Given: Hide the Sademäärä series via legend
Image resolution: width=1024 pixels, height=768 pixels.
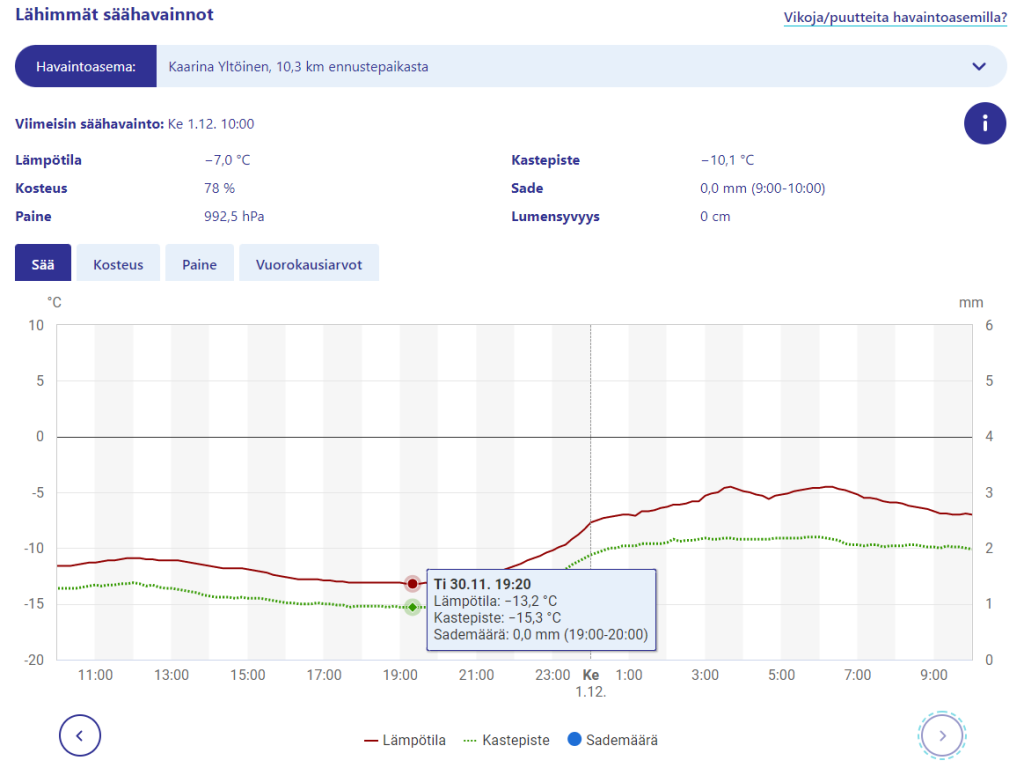Looking at the screenshot, I should coord(612,740).
